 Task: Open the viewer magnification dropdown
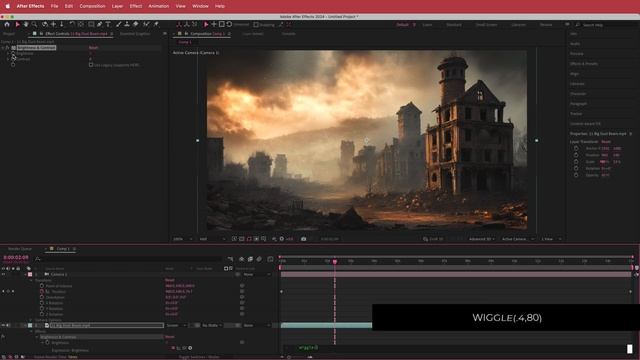(182, 239)
